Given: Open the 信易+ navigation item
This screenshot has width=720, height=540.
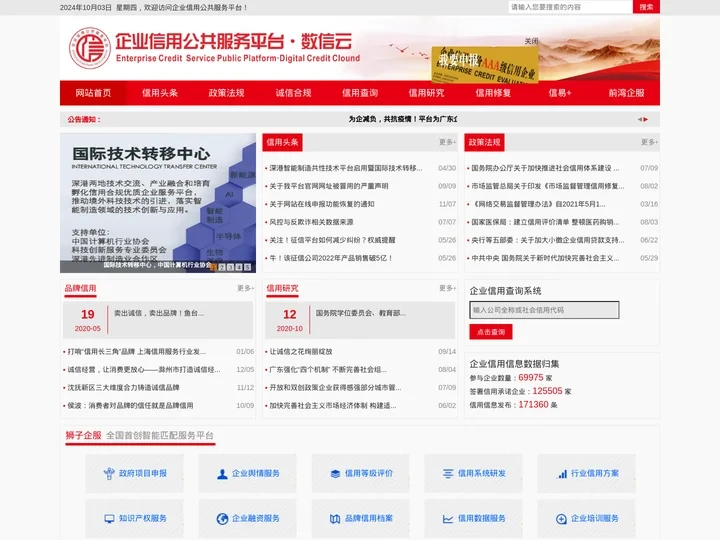Looking at the screenshot, I should 560,93.
